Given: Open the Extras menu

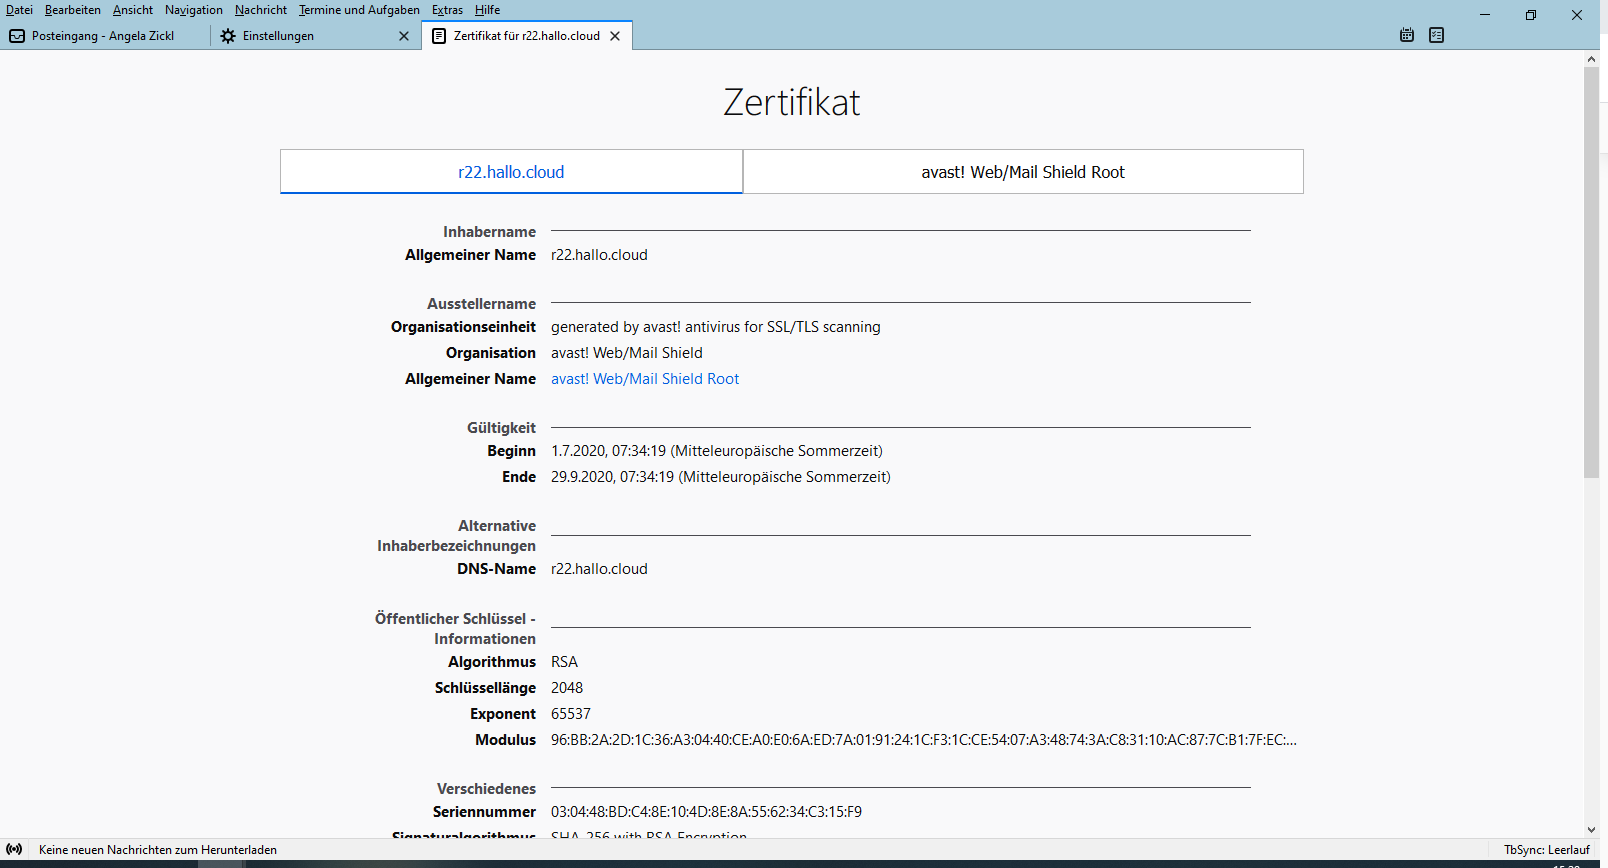Looking at the screenshot, I should pyautogui.click(x=447, y=10).
